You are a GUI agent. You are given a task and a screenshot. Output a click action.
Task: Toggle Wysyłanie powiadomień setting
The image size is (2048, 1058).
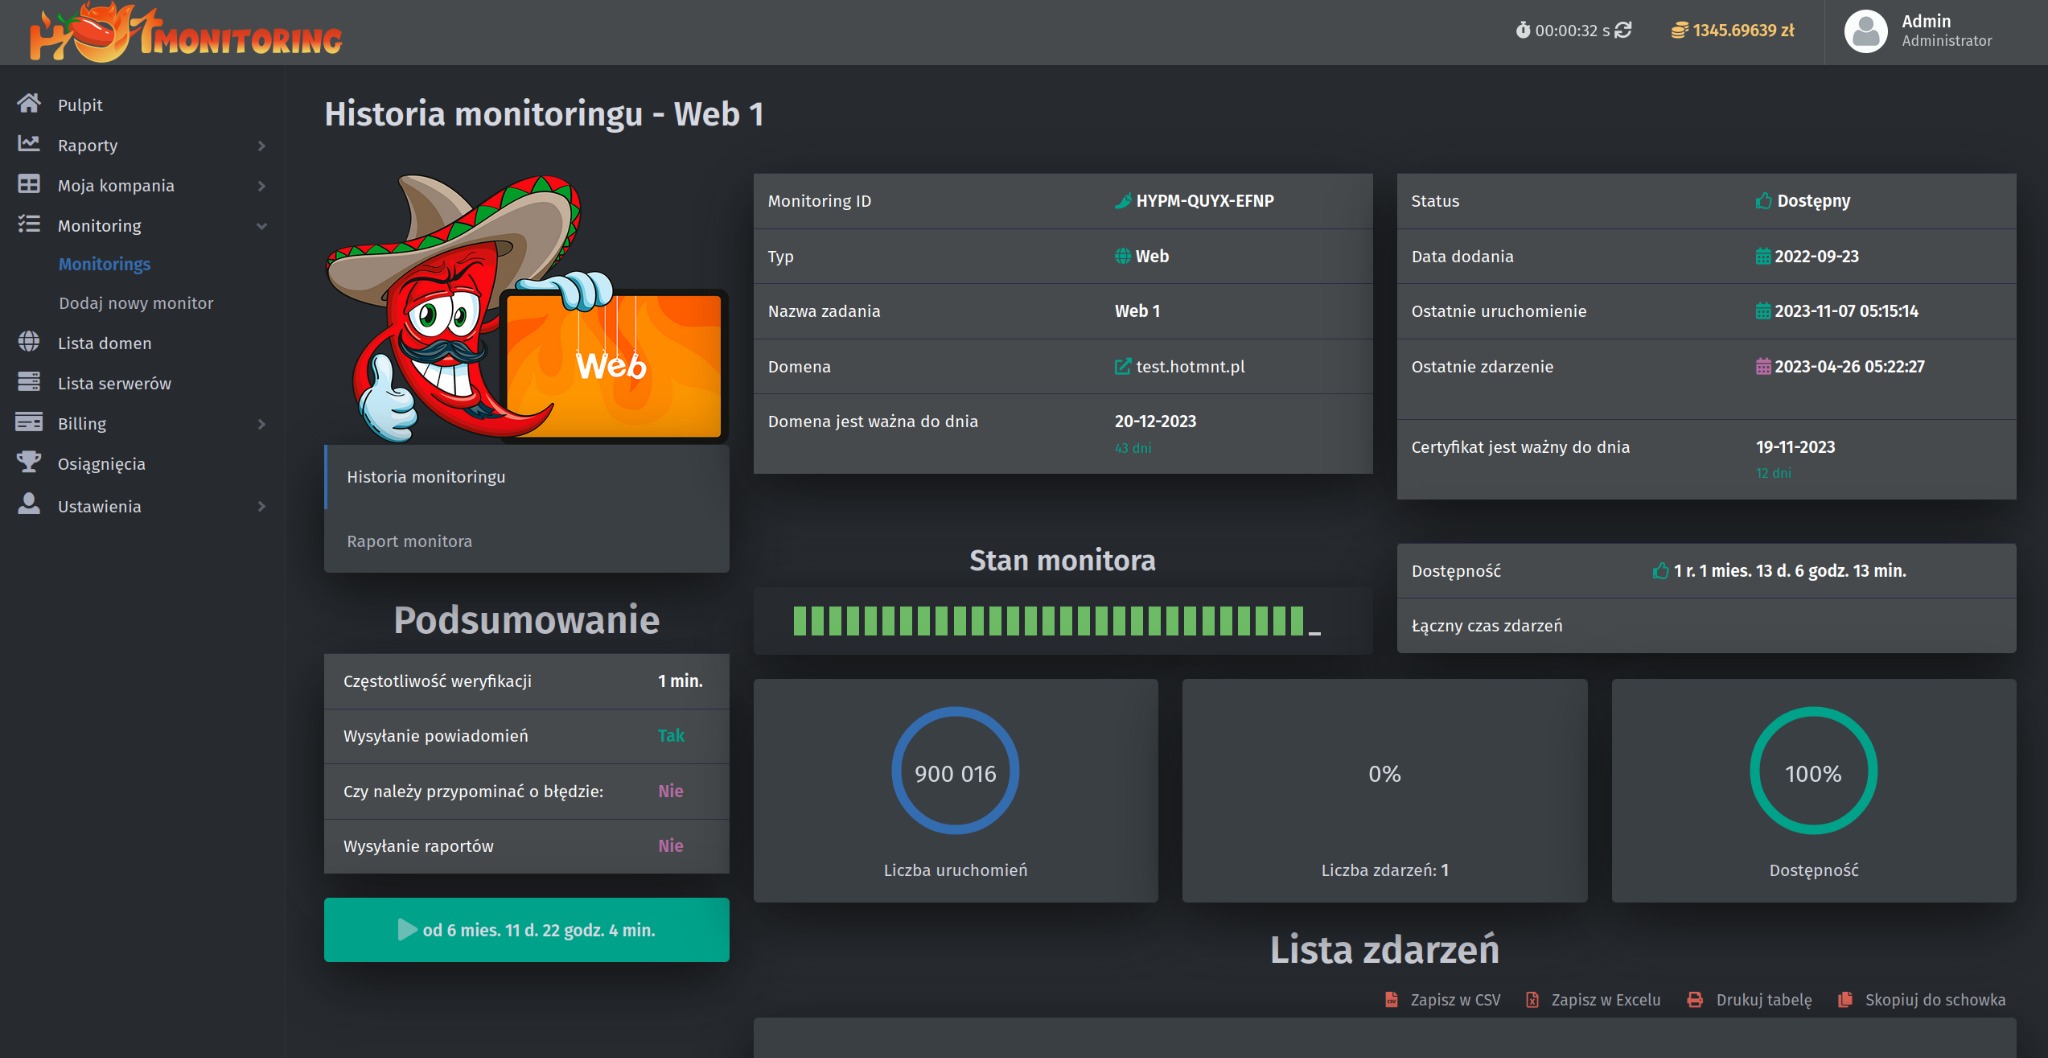click(x=672, y=736)
